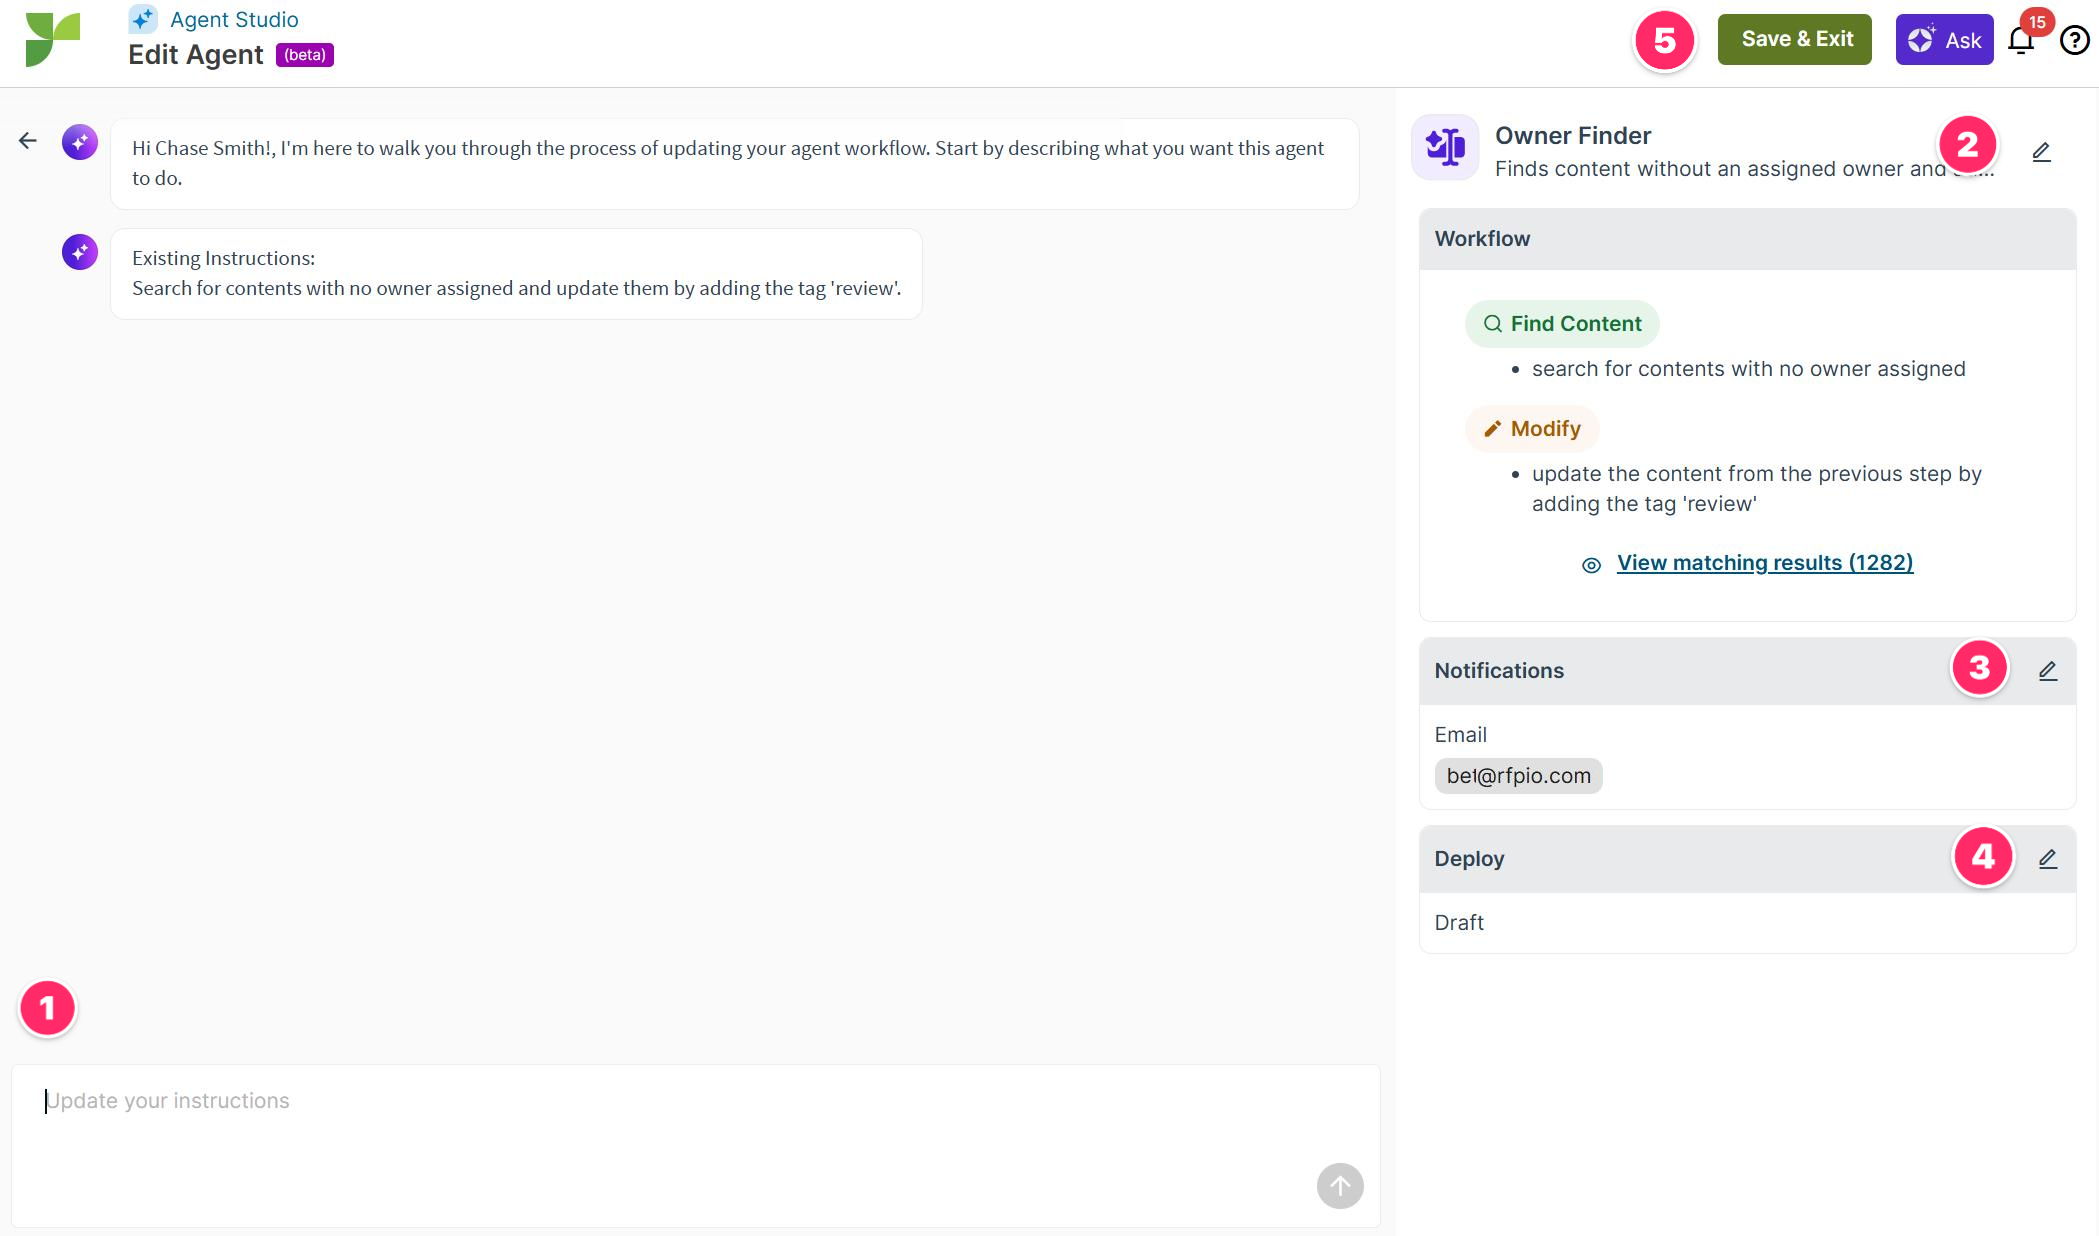Viewport: 2099px width, 1236px height.
Task: Click the Edit Agent page heading
Action: click(196, 55)
